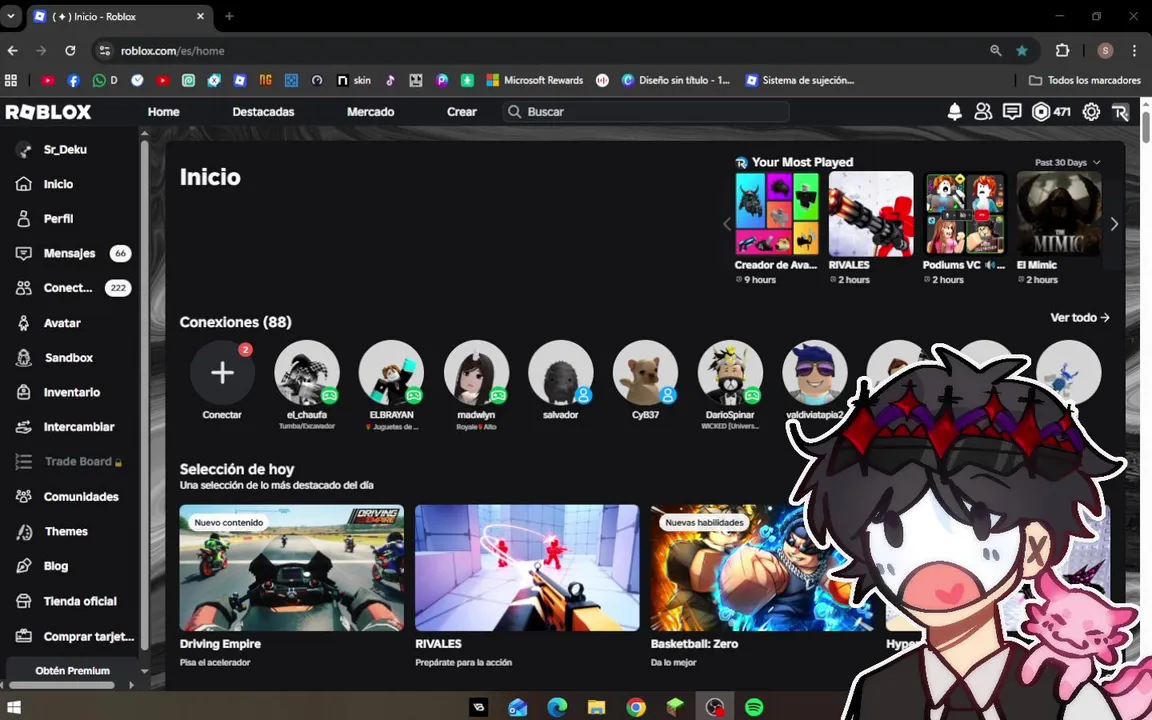Open Sistema de sujeción bookmark
This screenshot has width=1152, height=720.
click(x=800, y=80)
